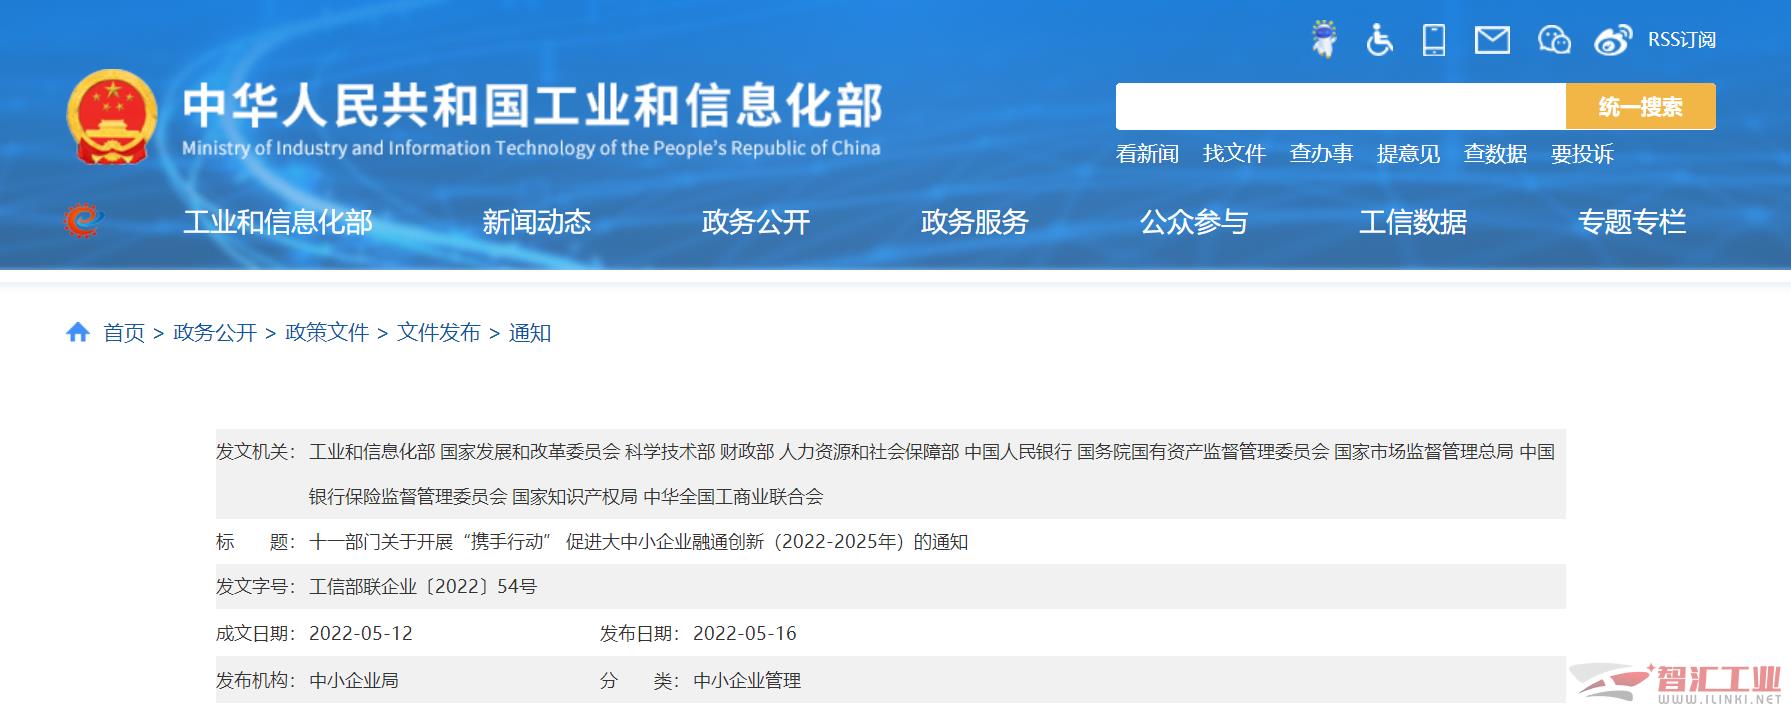Click the wheelchair accessibility icon

click(1379, 40)
